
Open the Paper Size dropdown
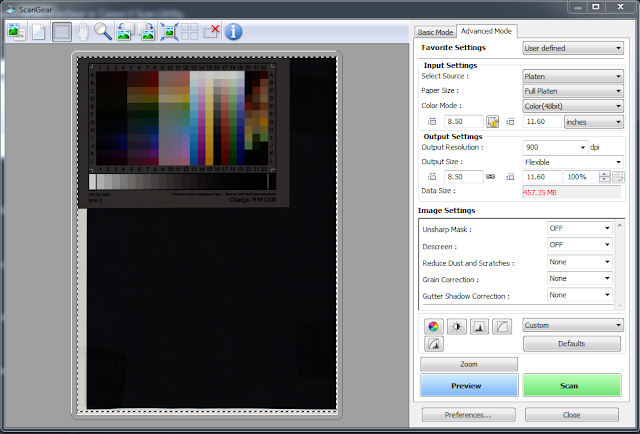click(x=573, y=91)
